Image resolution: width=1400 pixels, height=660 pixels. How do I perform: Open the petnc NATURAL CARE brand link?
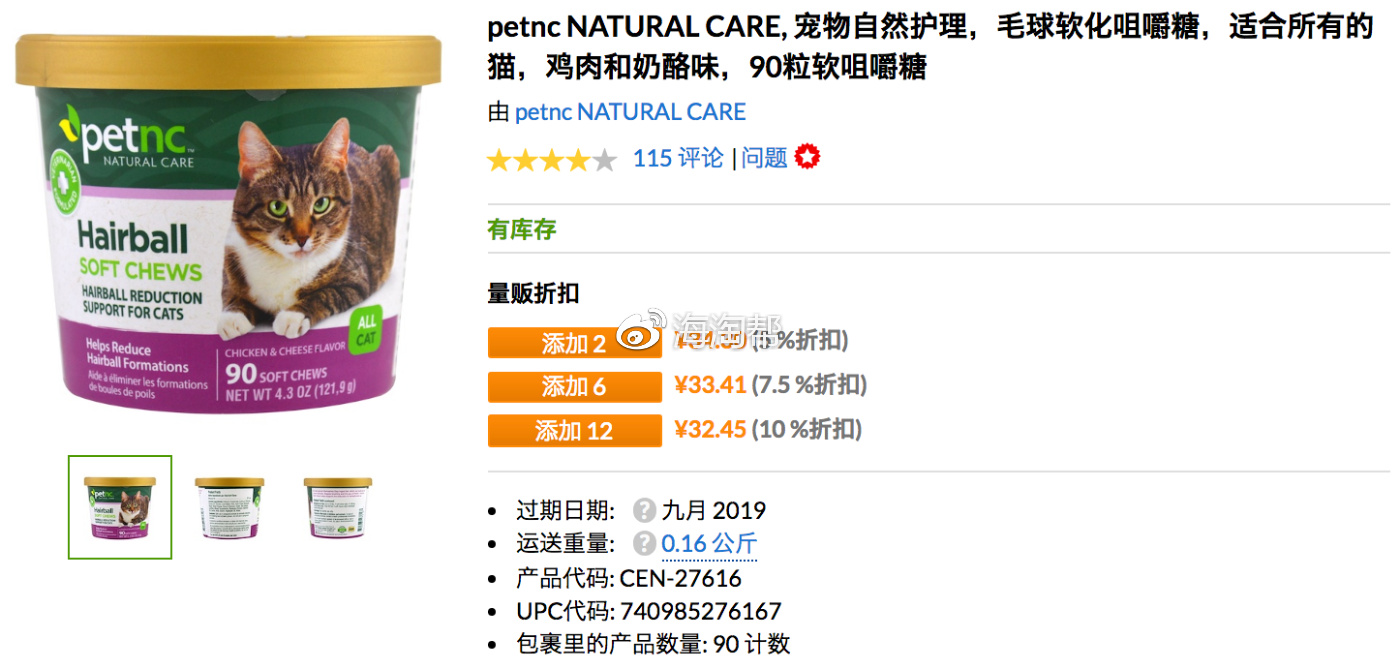[630, 112]
